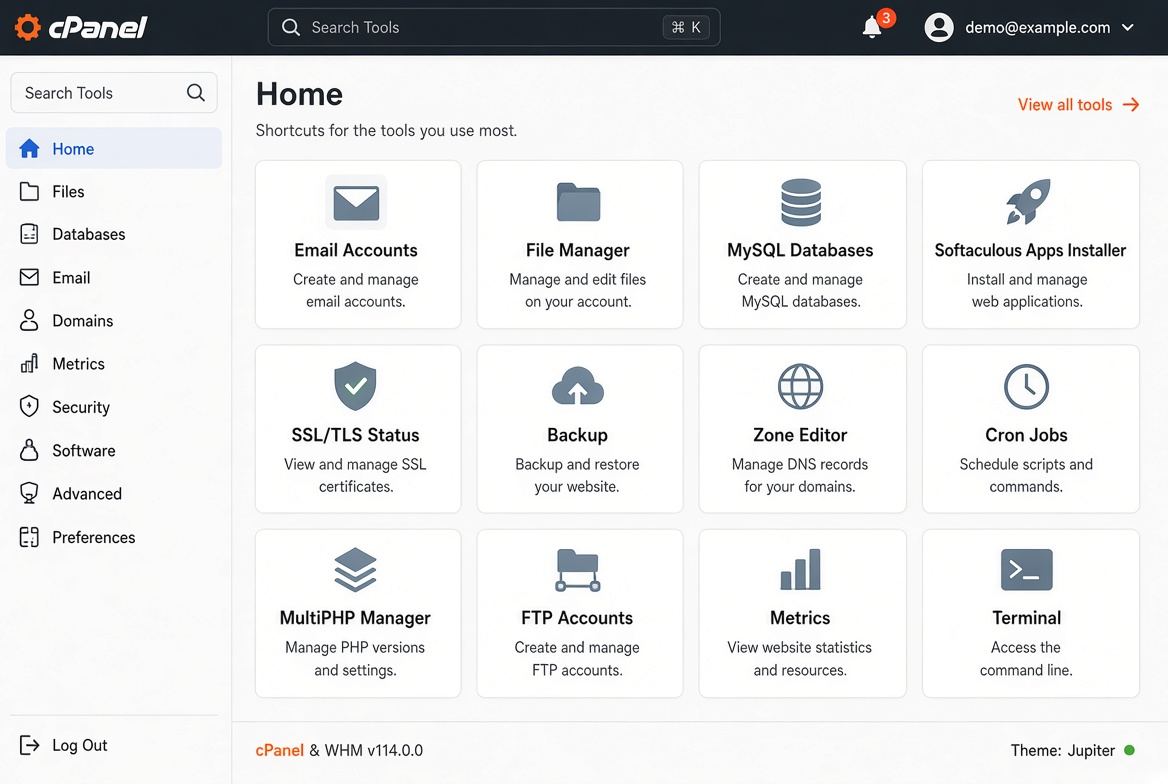1168x784 pixels.
Task: Click the Advanced sidebar icon
Action: coord(29,493)
